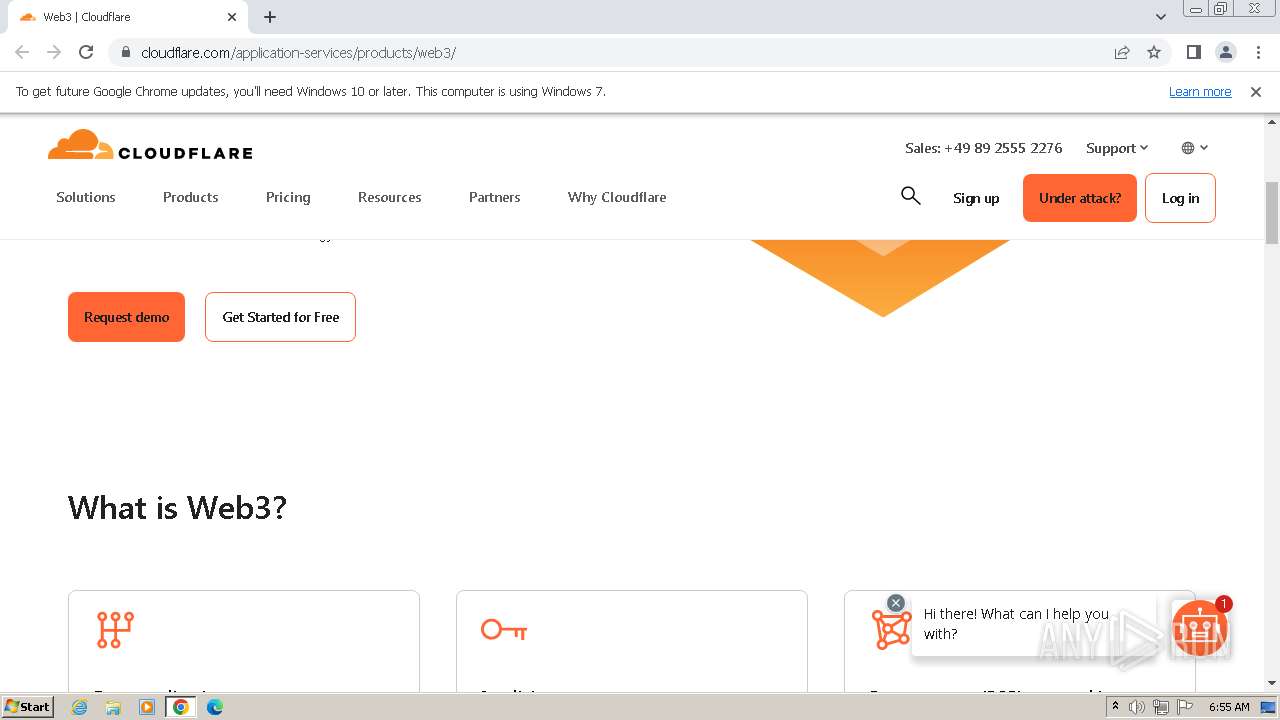Click the Chrome taskbar icon
The width and height of the screenshot is (1280, 720).
point(181,707)
